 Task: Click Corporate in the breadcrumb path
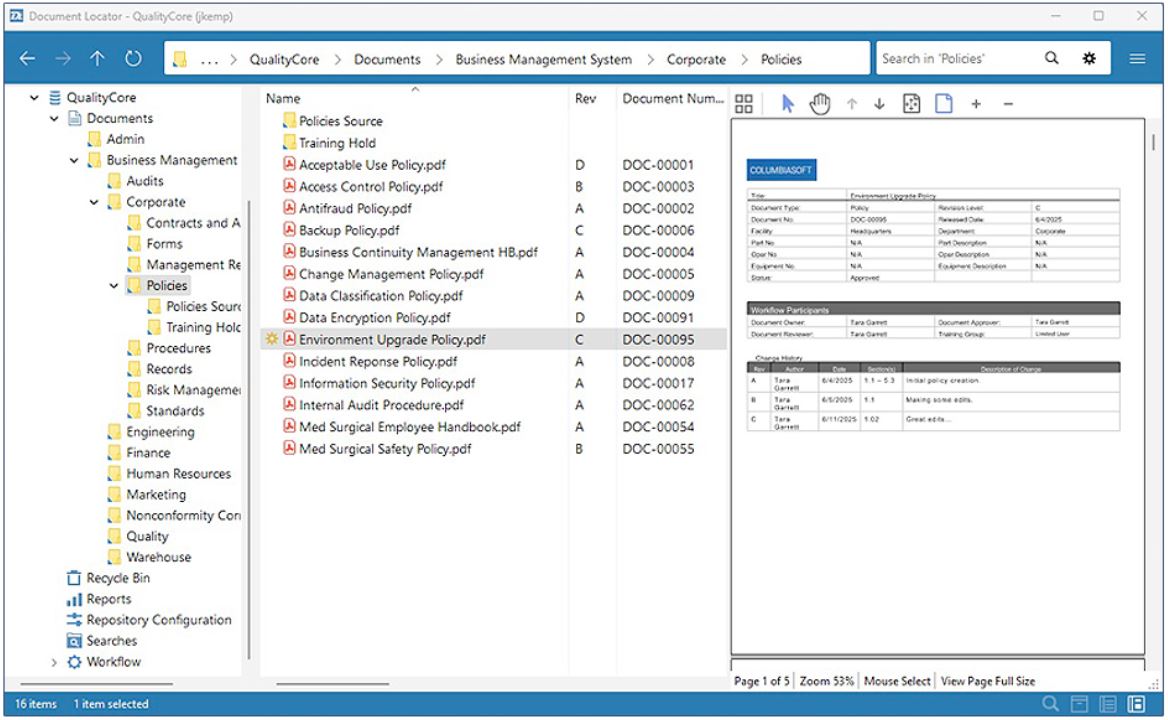click(696, 60)
